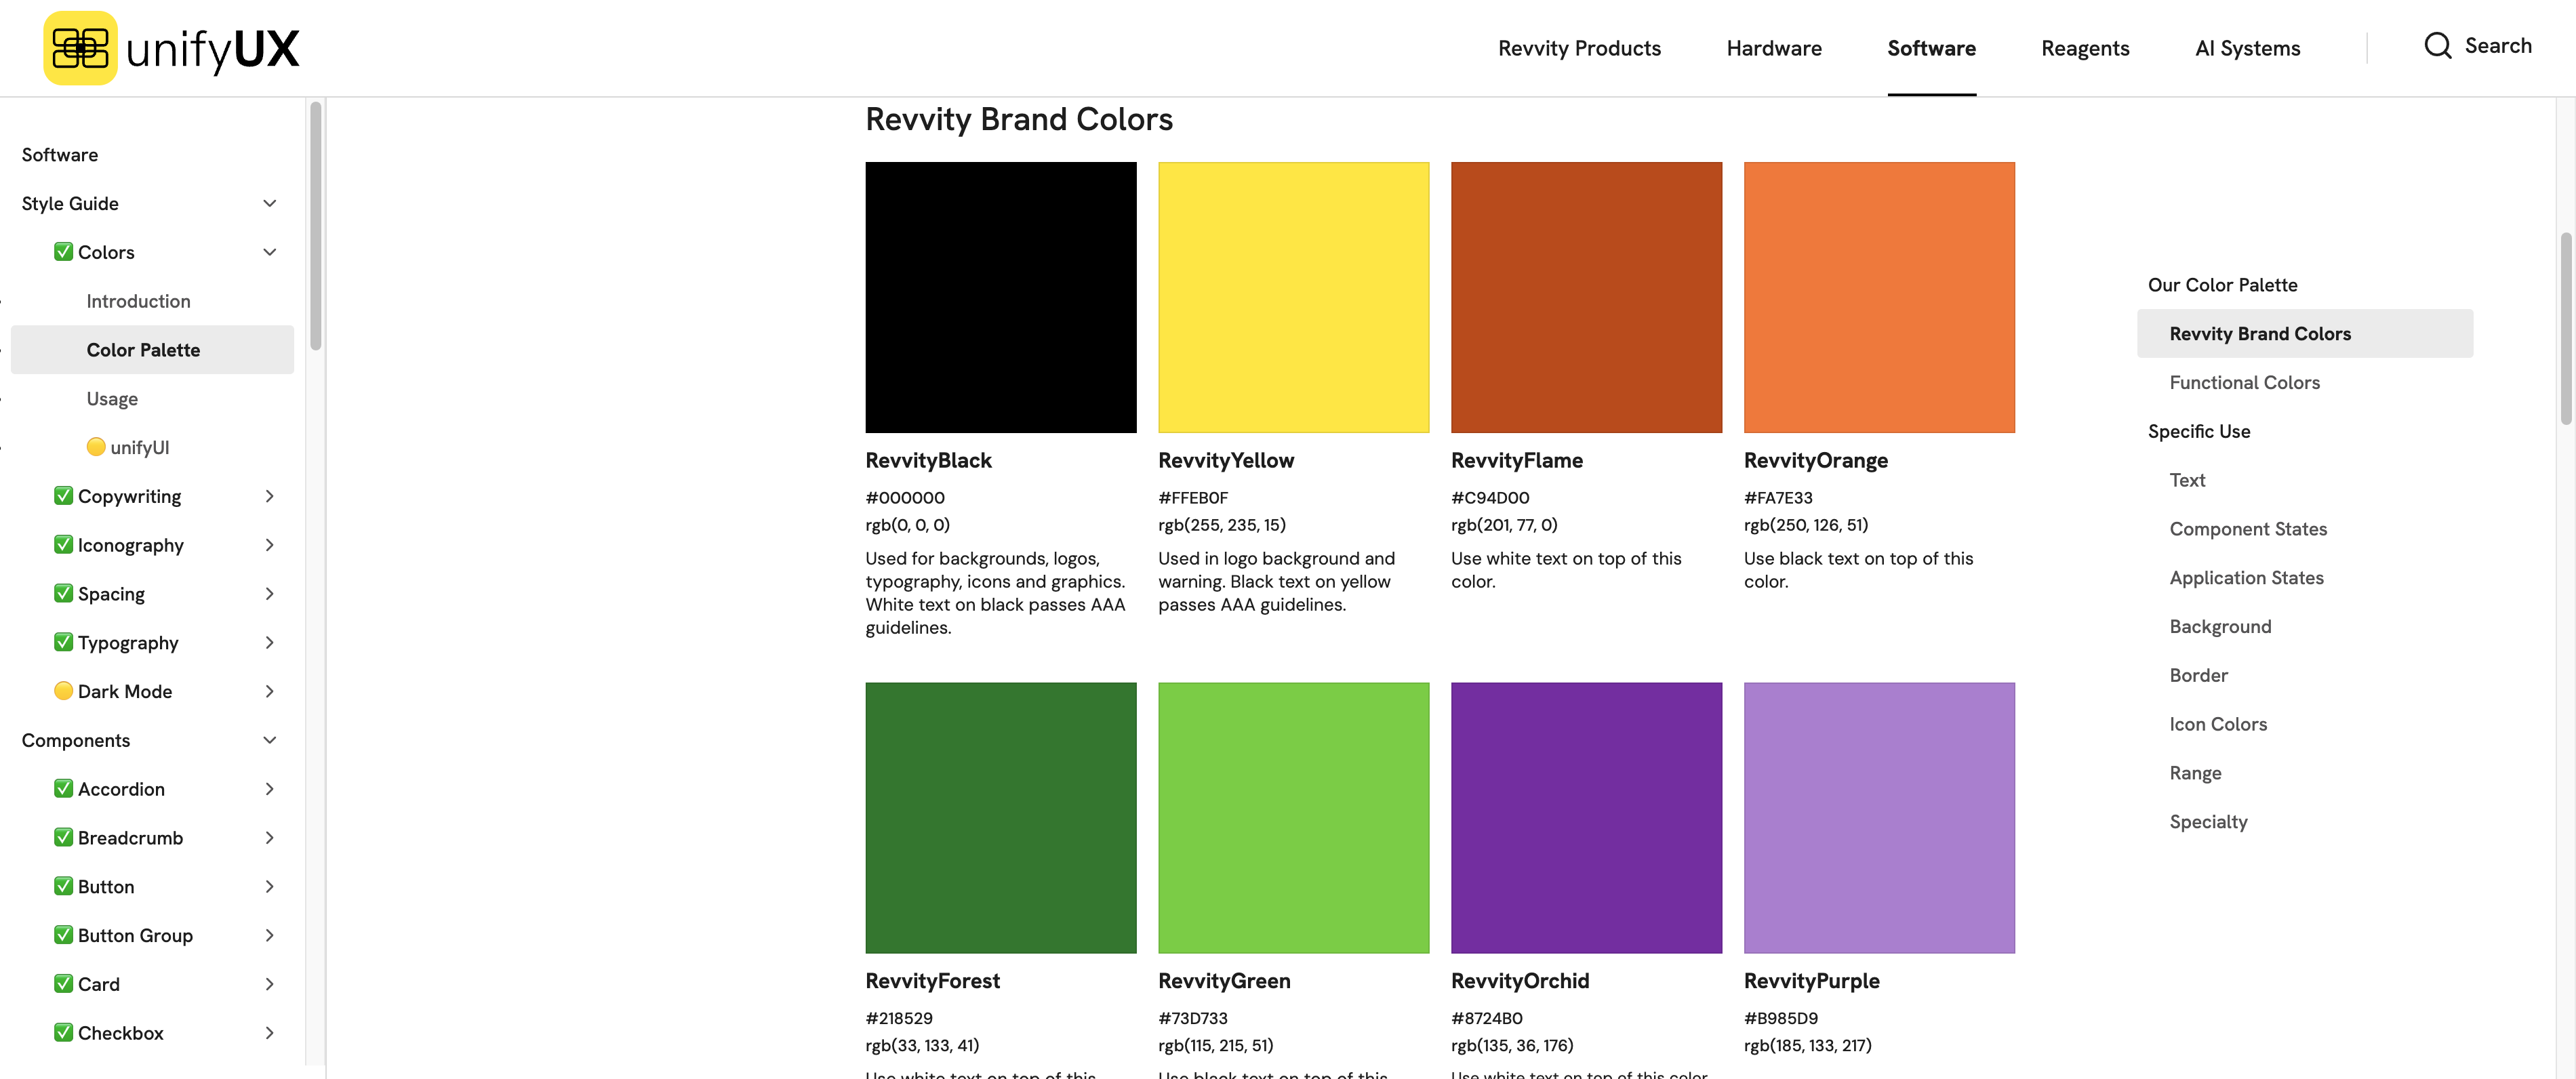Open the Hardware top navigation tab
The width and height of the screenshot is (2576, 1079).
(x=1774, y=48)
